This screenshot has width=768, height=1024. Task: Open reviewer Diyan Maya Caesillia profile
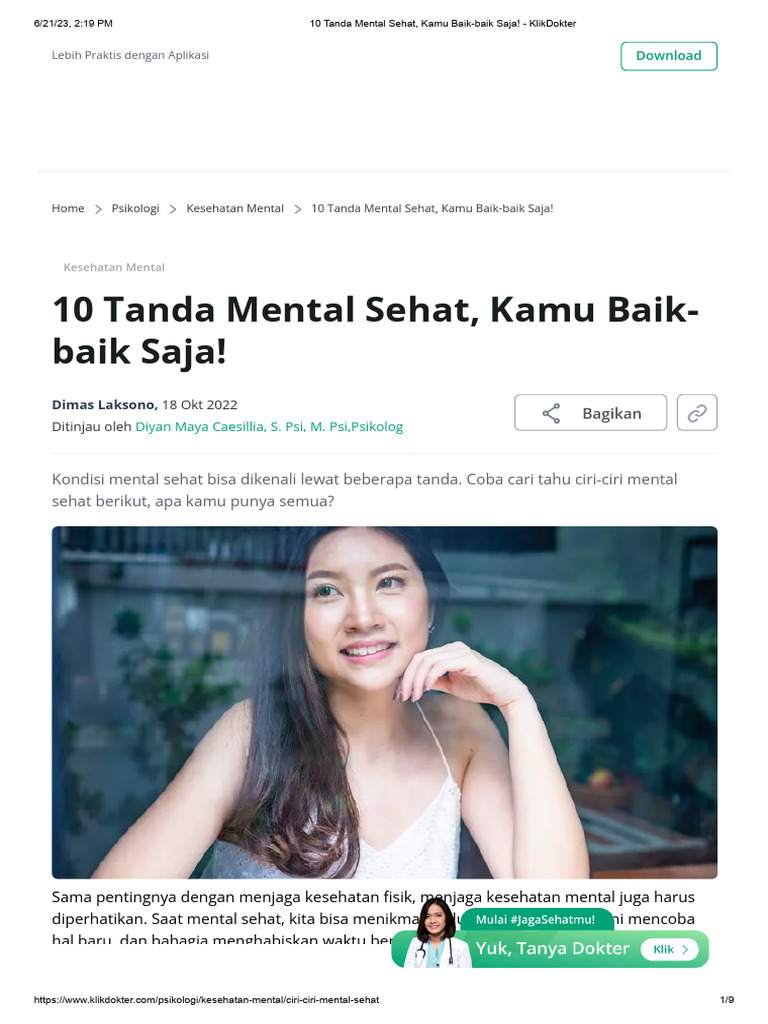coord(269,426)
